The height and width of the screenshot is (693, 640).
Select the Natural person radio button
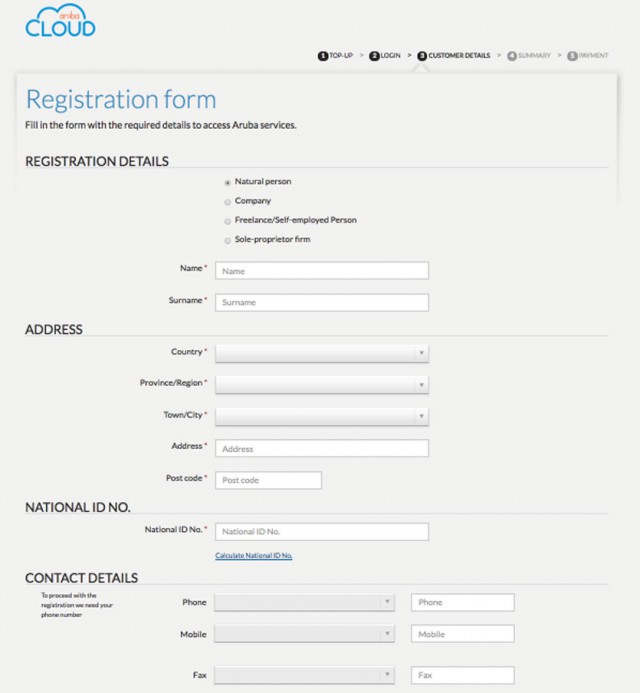tap(228, 183)
